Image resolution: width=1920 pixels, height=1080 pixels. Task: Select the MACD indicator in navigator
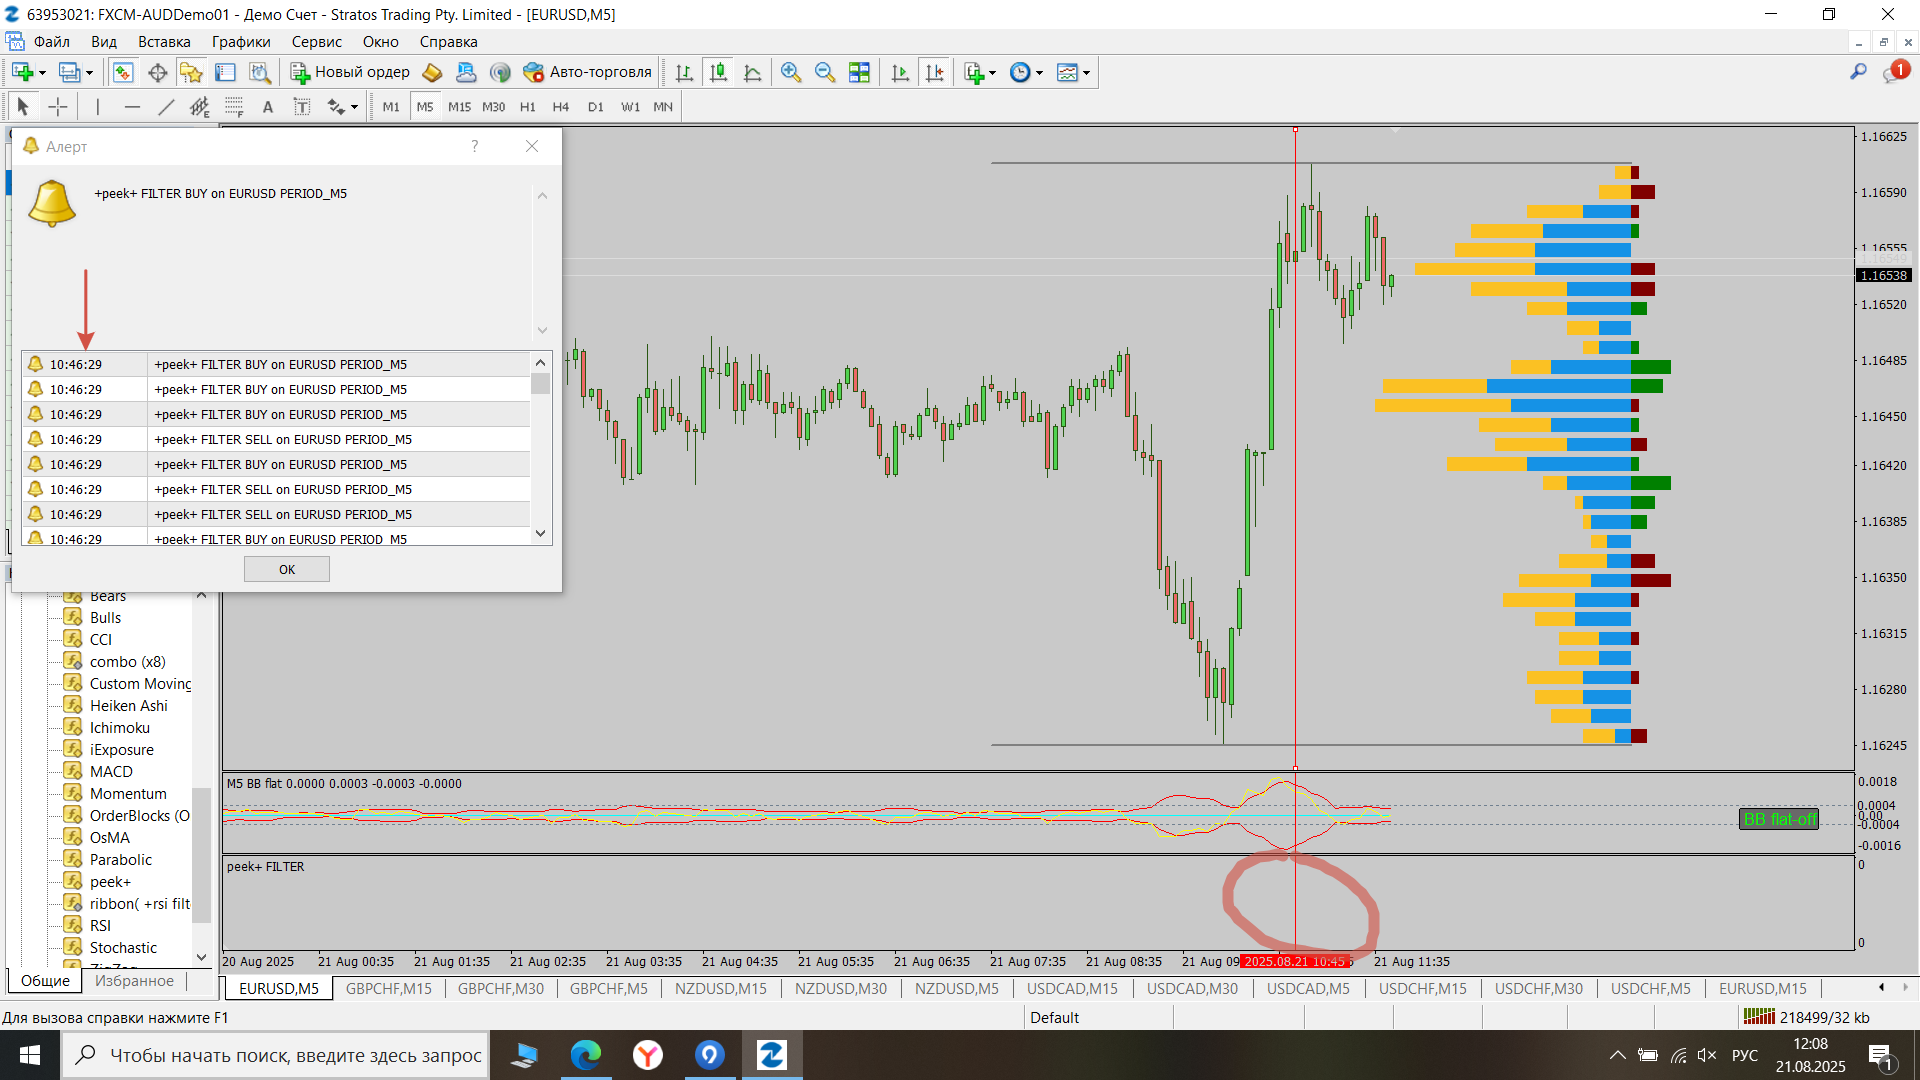pos(111,772)
